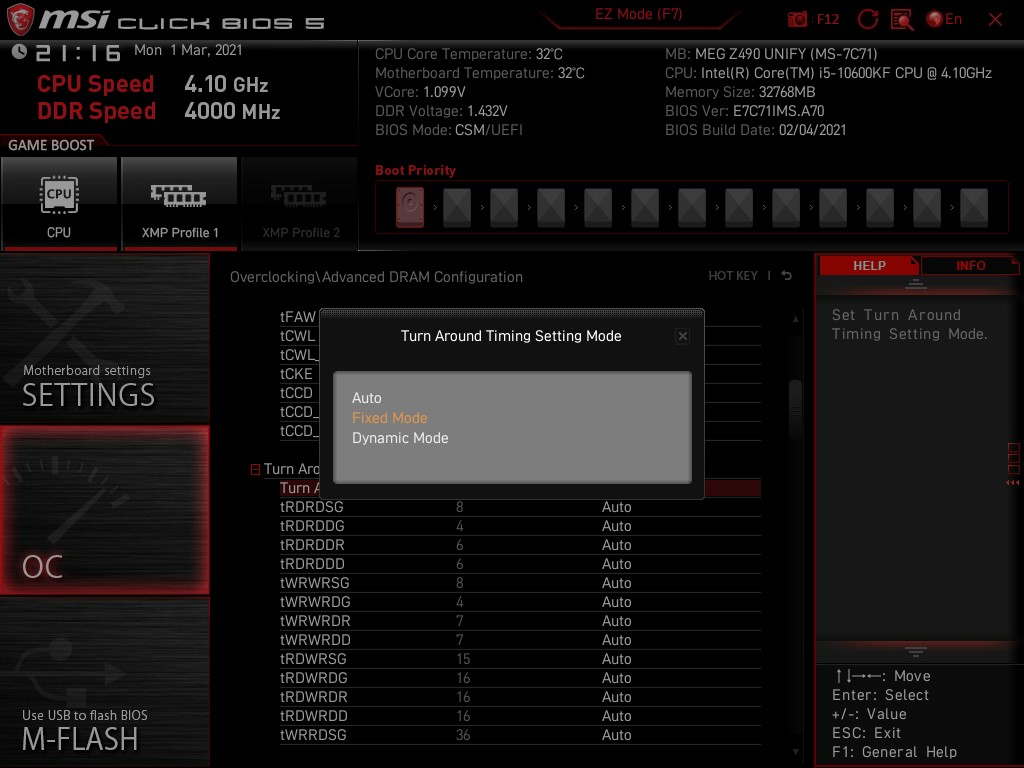Click the scroll down arrow of settings list
The image size is (1024, 768).
[795, 752]
